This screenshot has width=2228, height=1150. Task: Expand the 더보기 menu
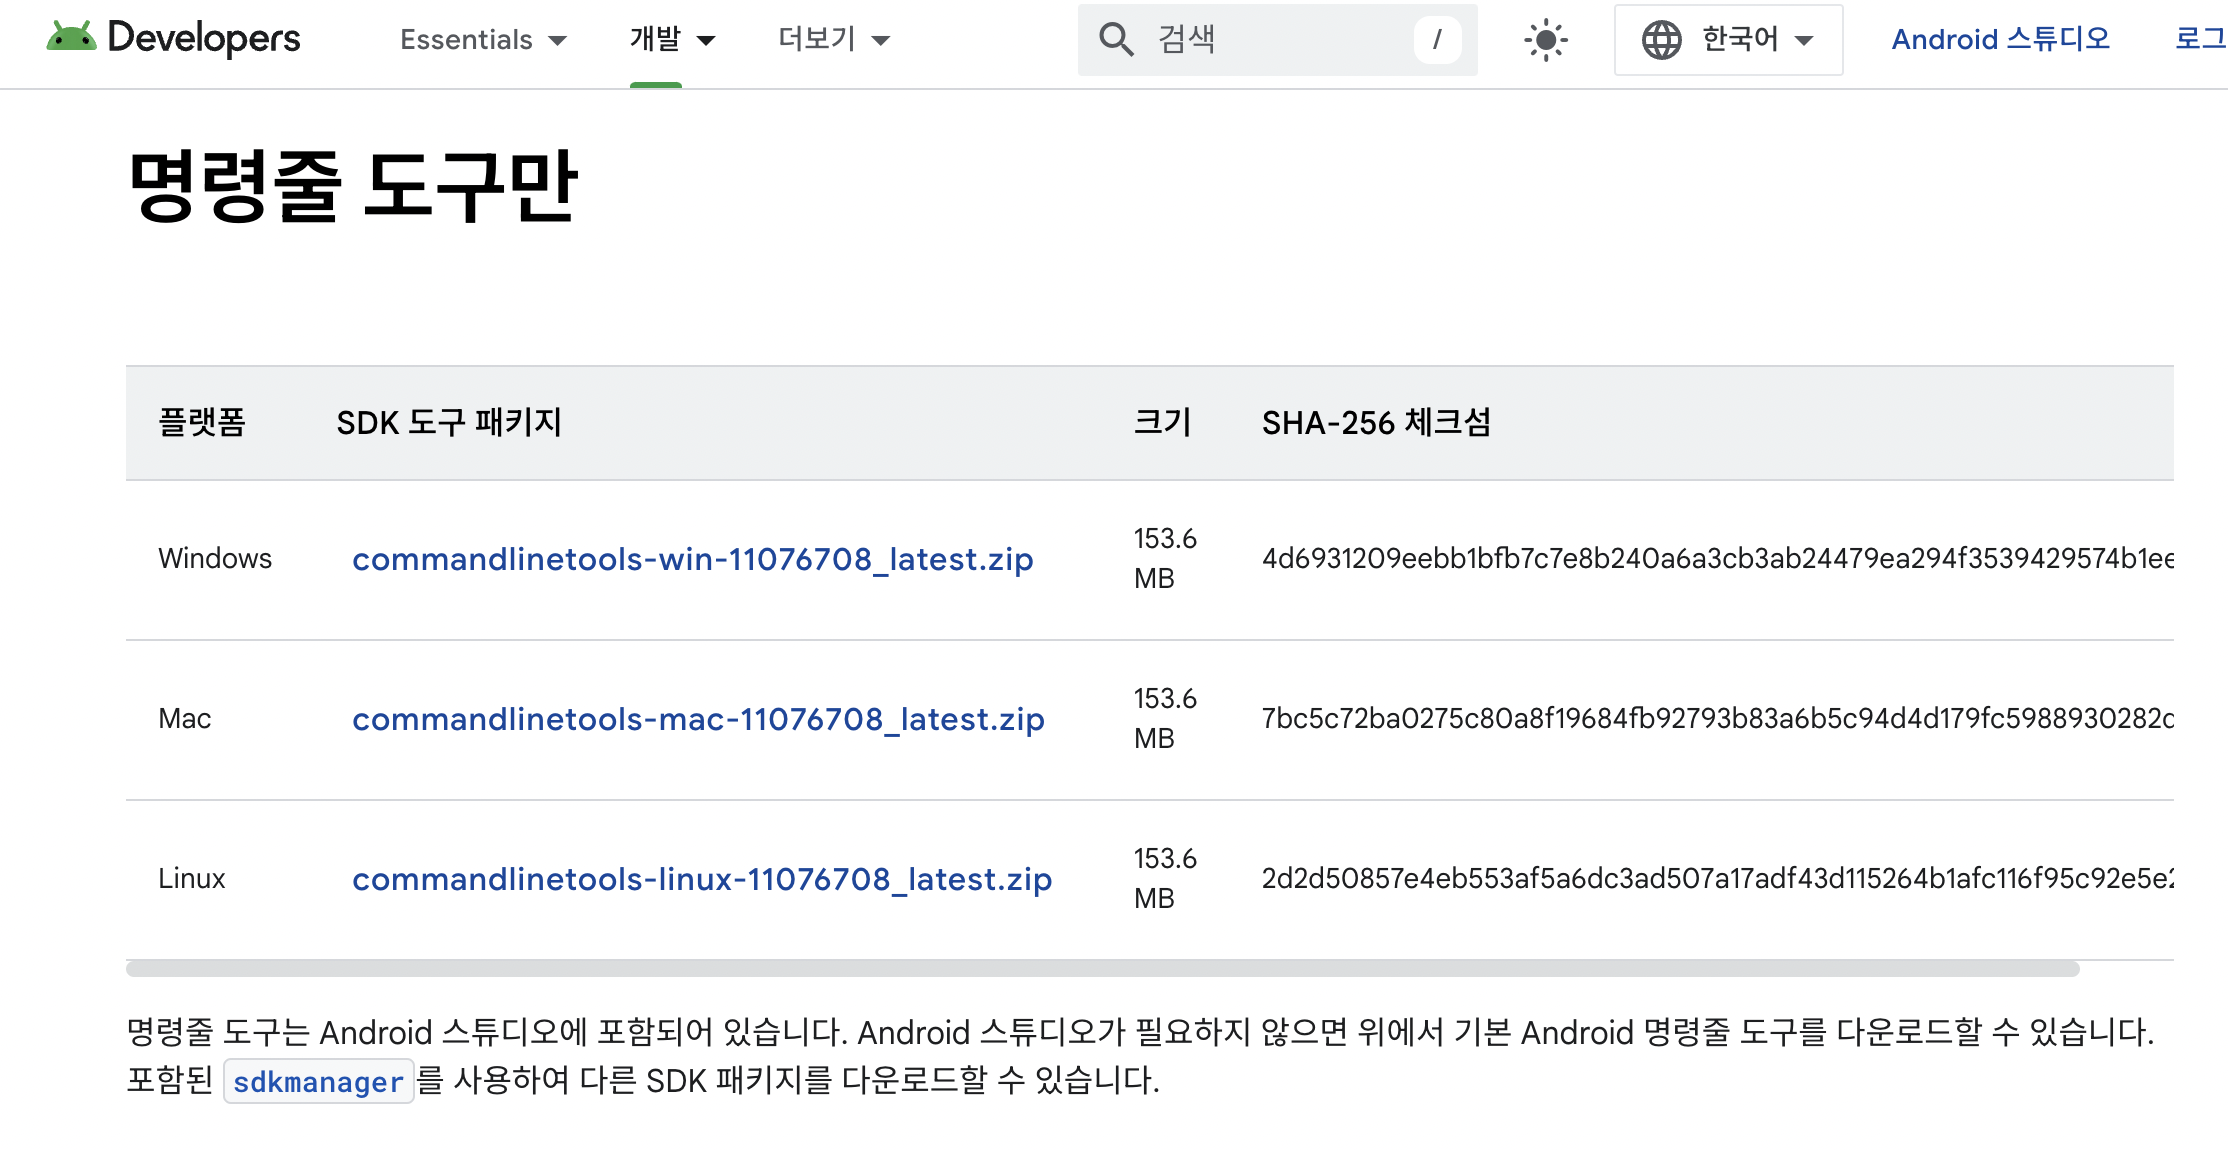pyautogui.click(x=834, y=40)
